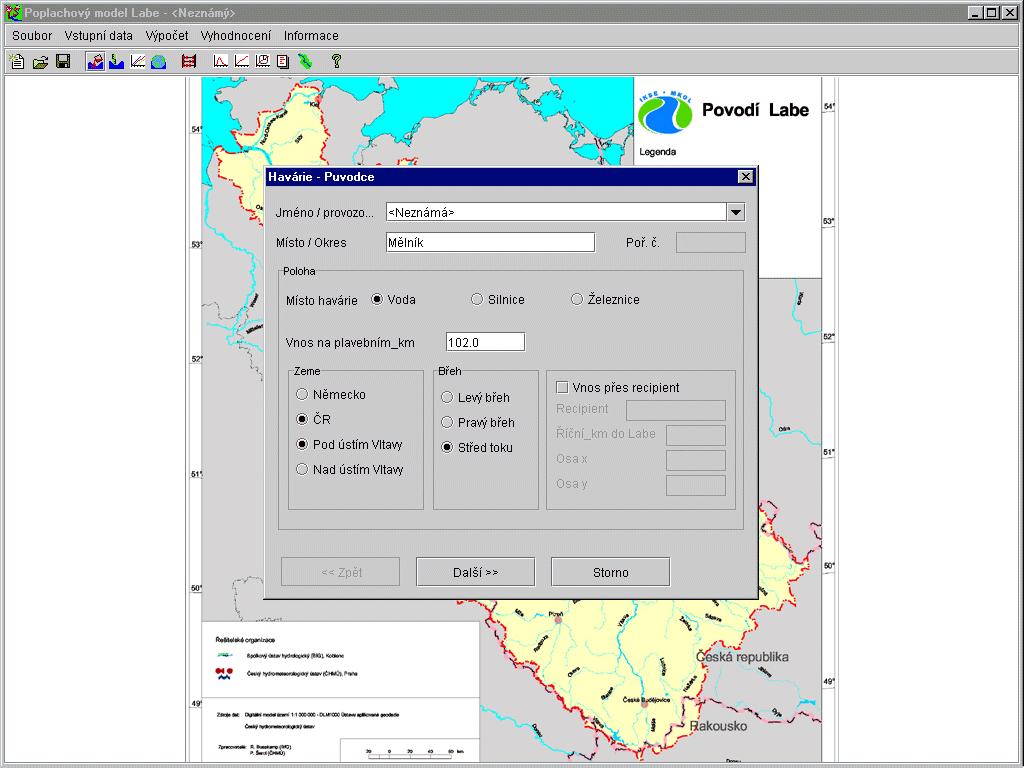Select Voda as accident location

pyautogui.click(x=377, y=299)
